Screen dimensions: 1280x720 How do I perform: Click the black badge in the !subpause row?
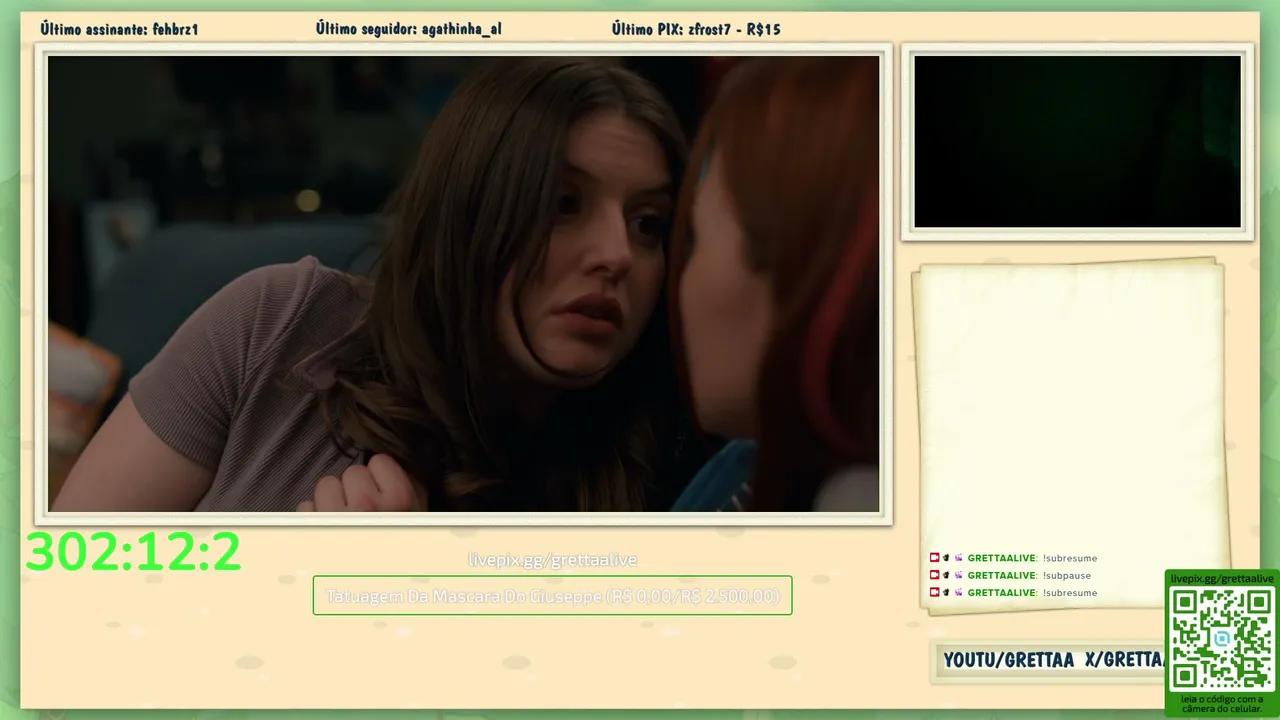coord(946,575)
